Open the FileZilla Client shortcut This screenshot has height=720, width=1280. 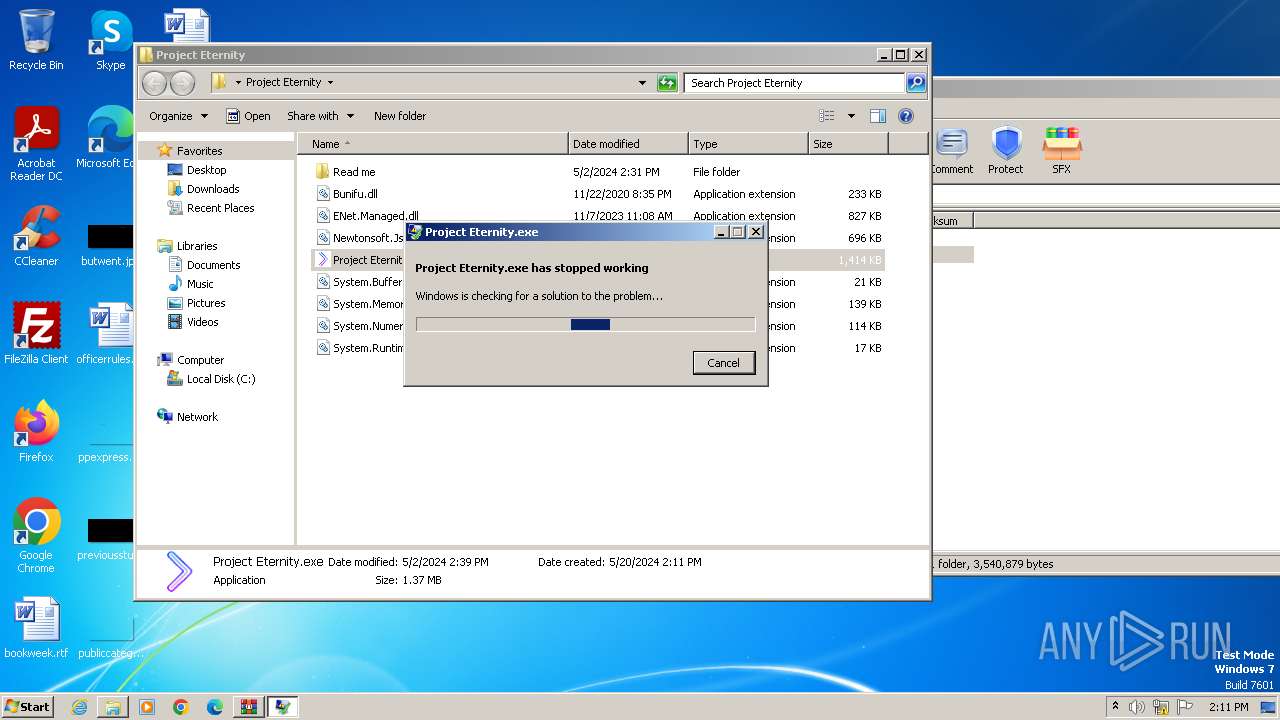pyautogui.click(x=36, y=334)
